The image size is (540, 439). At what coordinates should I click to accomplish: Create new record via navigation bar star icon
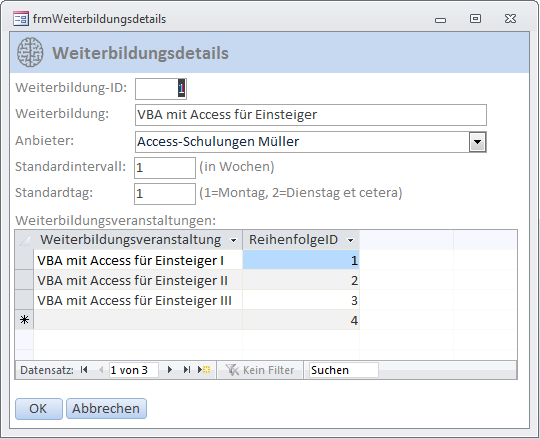[204, 370]
